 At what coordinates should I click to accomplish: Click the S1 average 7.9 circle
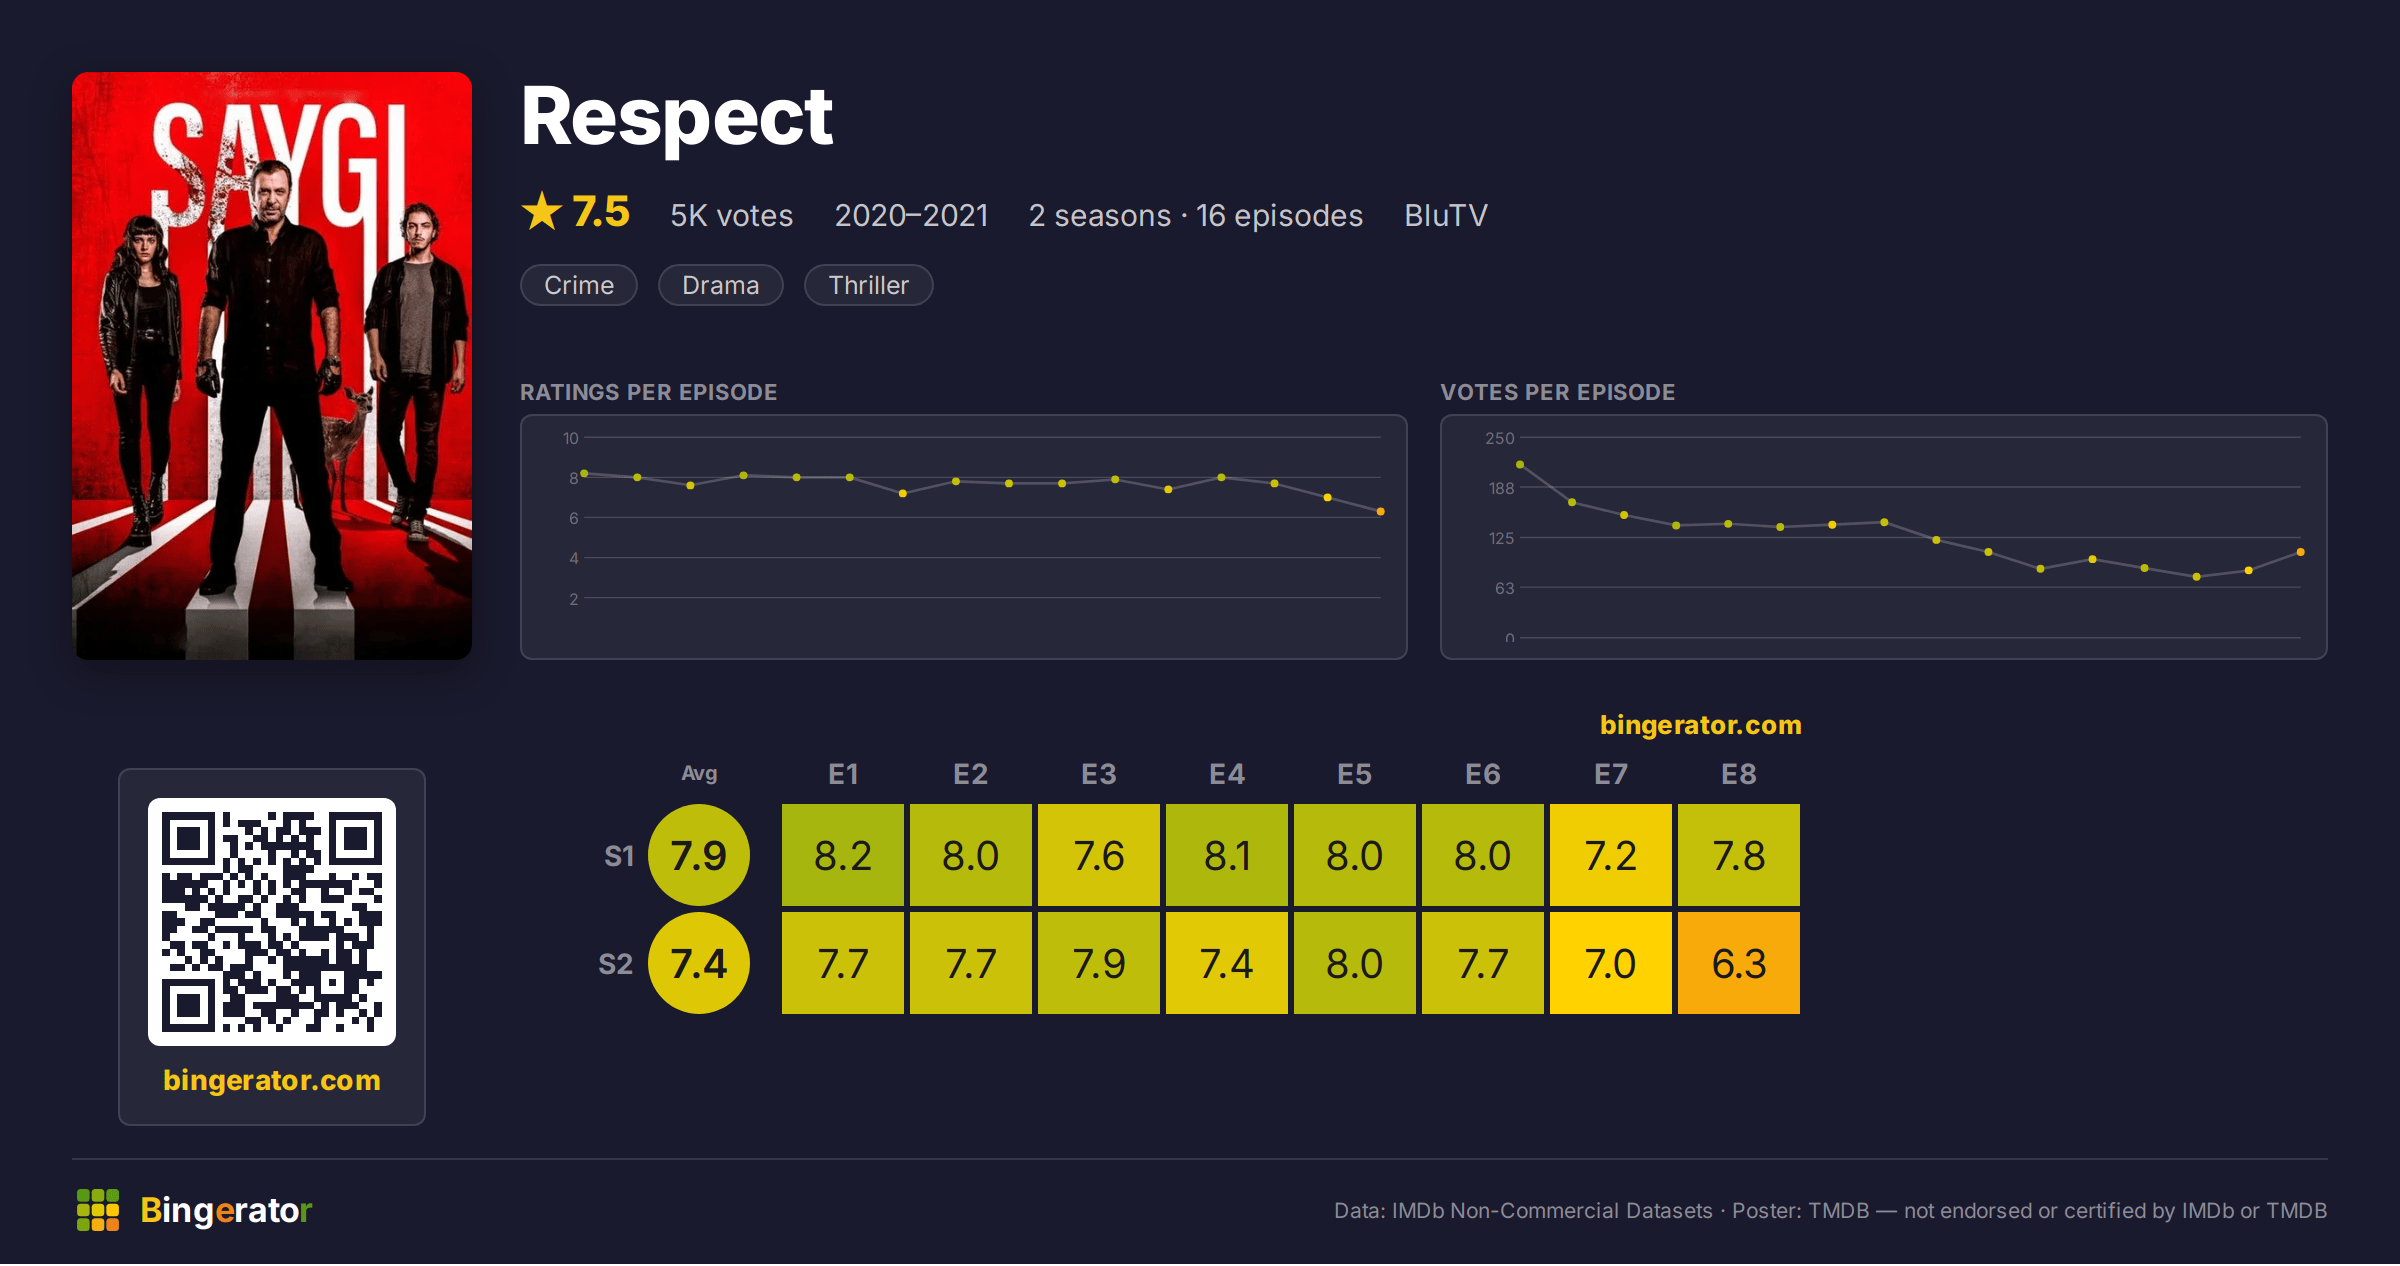tap(699, 855)
